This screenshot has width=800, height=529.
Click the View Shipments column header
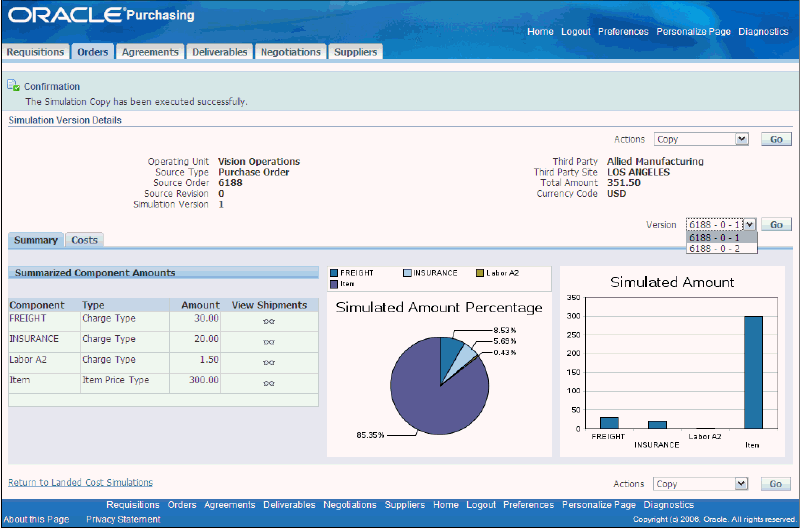pos(269,305)
